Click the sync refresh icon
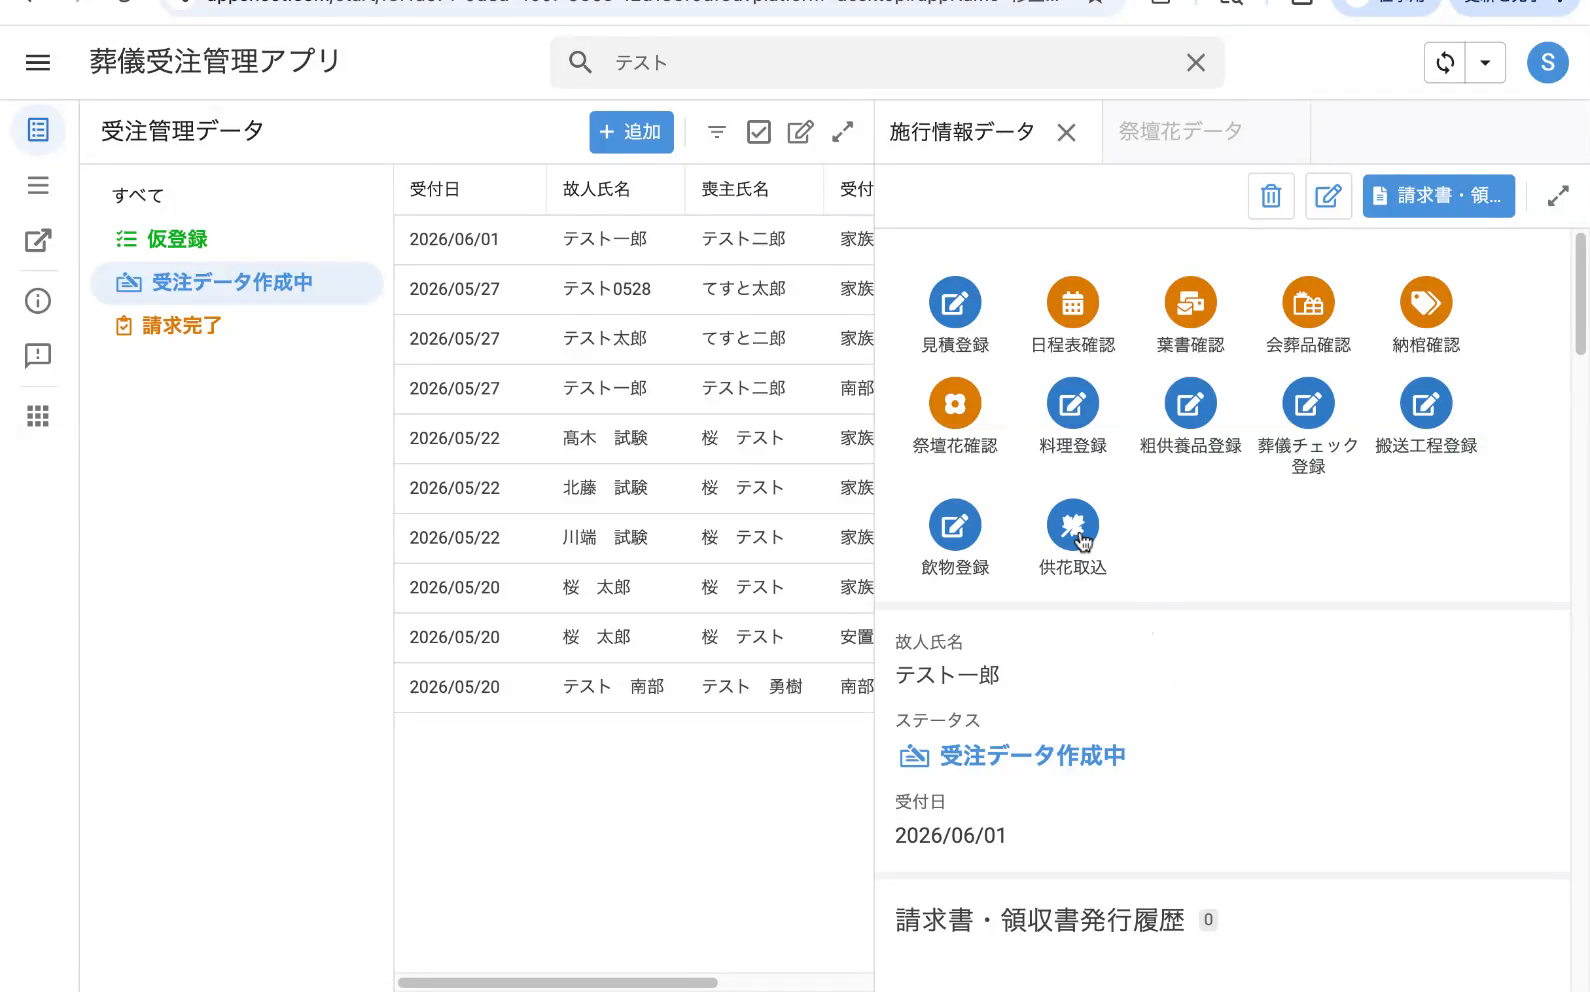 [x=1445, y=63]
